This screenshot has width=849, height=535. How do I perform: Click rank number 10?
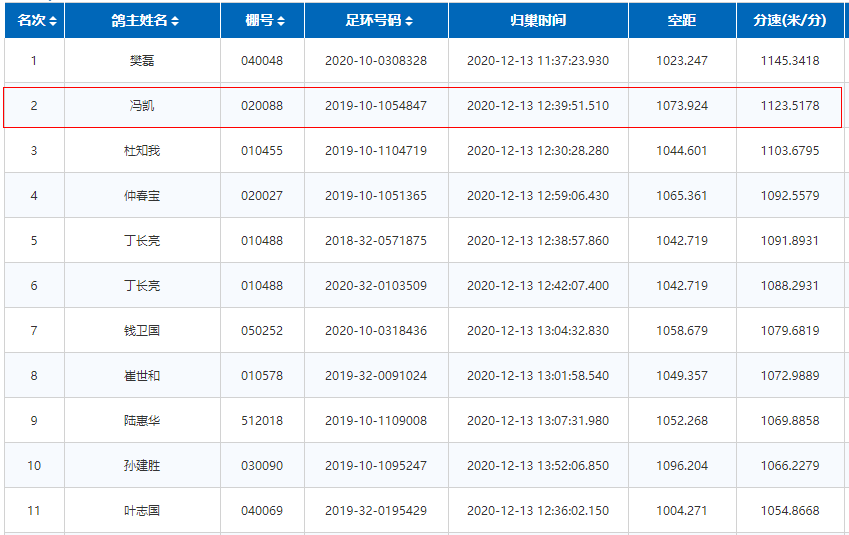point(34,465)
